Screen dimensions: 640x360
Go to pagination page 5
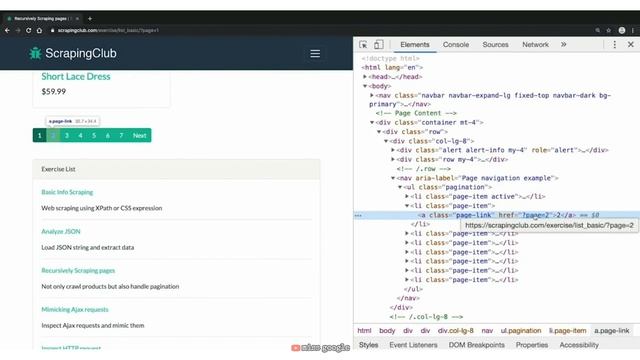point(94,136)
